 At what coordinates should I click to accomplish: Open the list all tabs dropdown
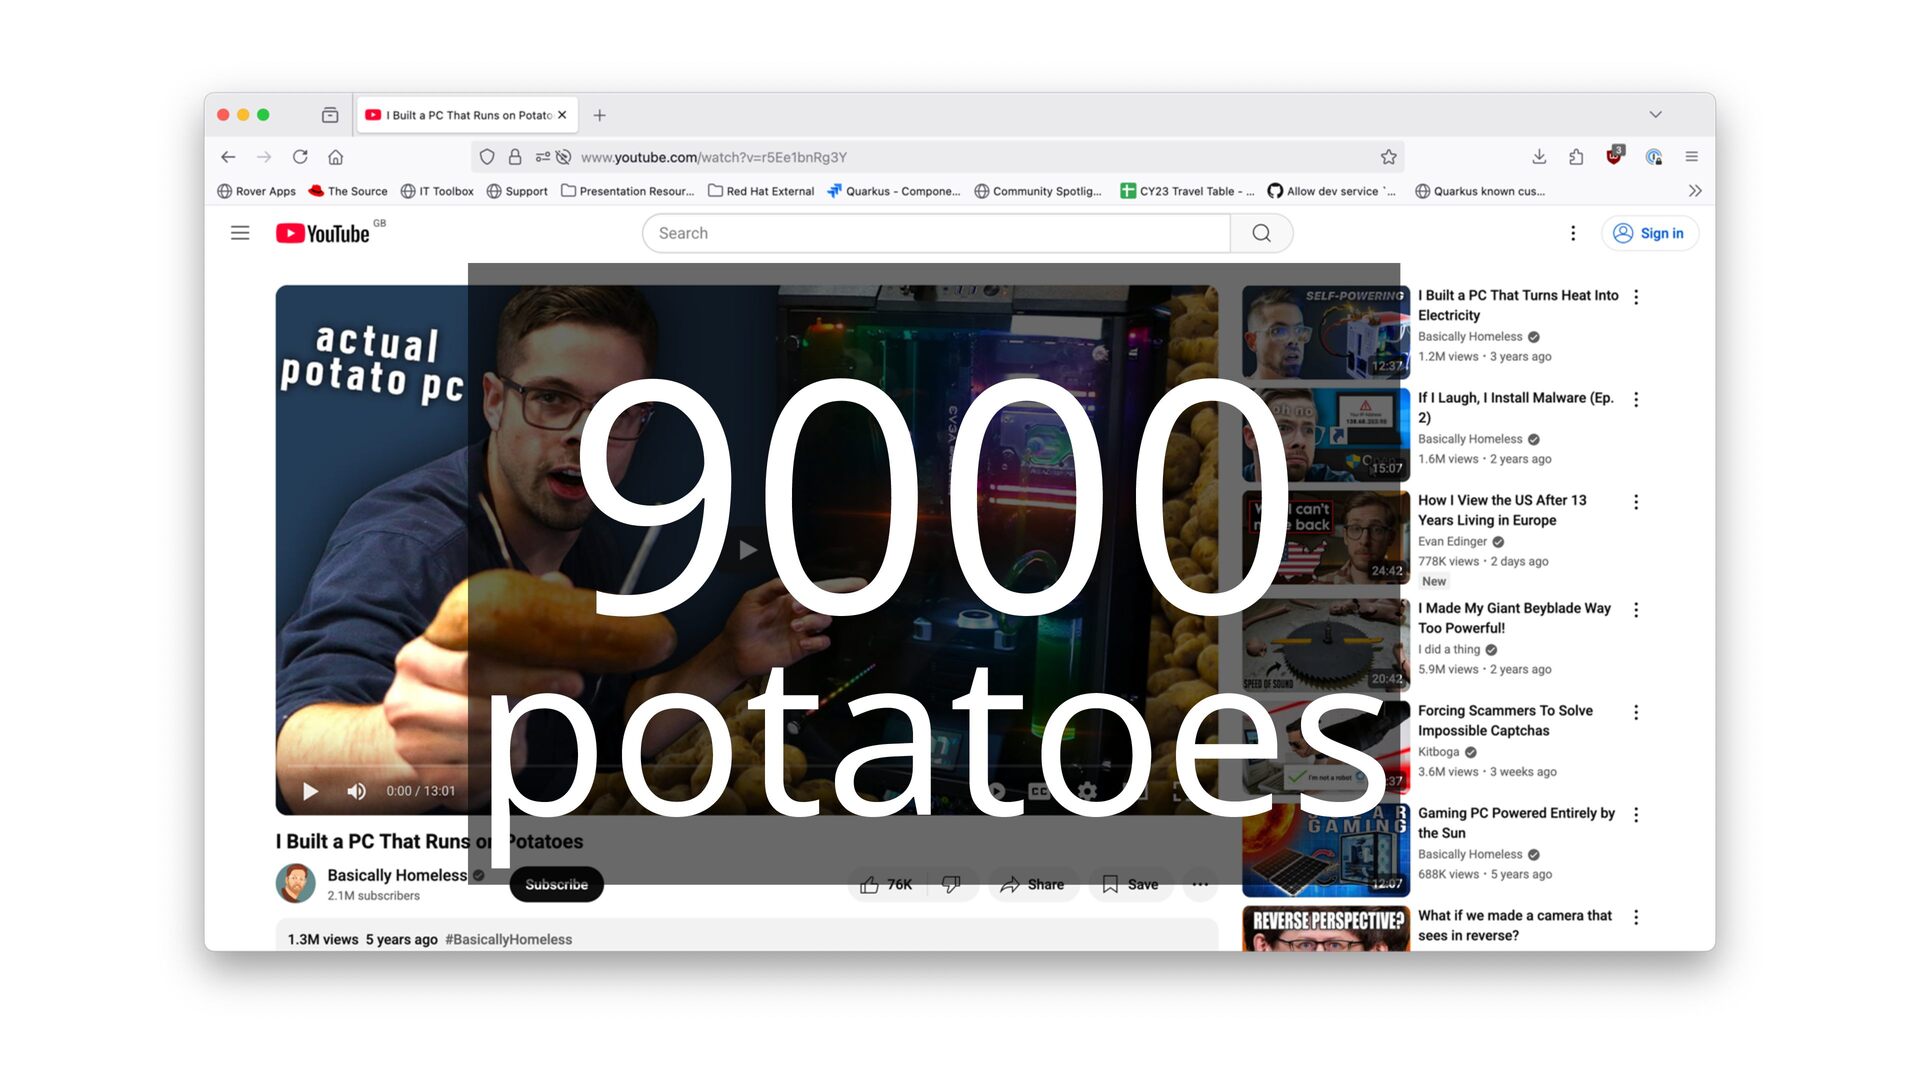tap(1655, 115)
